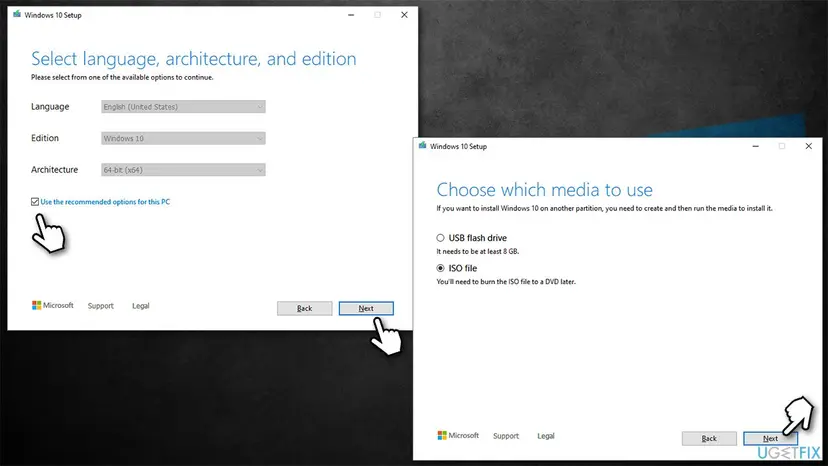The image size is (828, 466).
Task: Open Legal link in the language window
Action: [x=140, y=306]
